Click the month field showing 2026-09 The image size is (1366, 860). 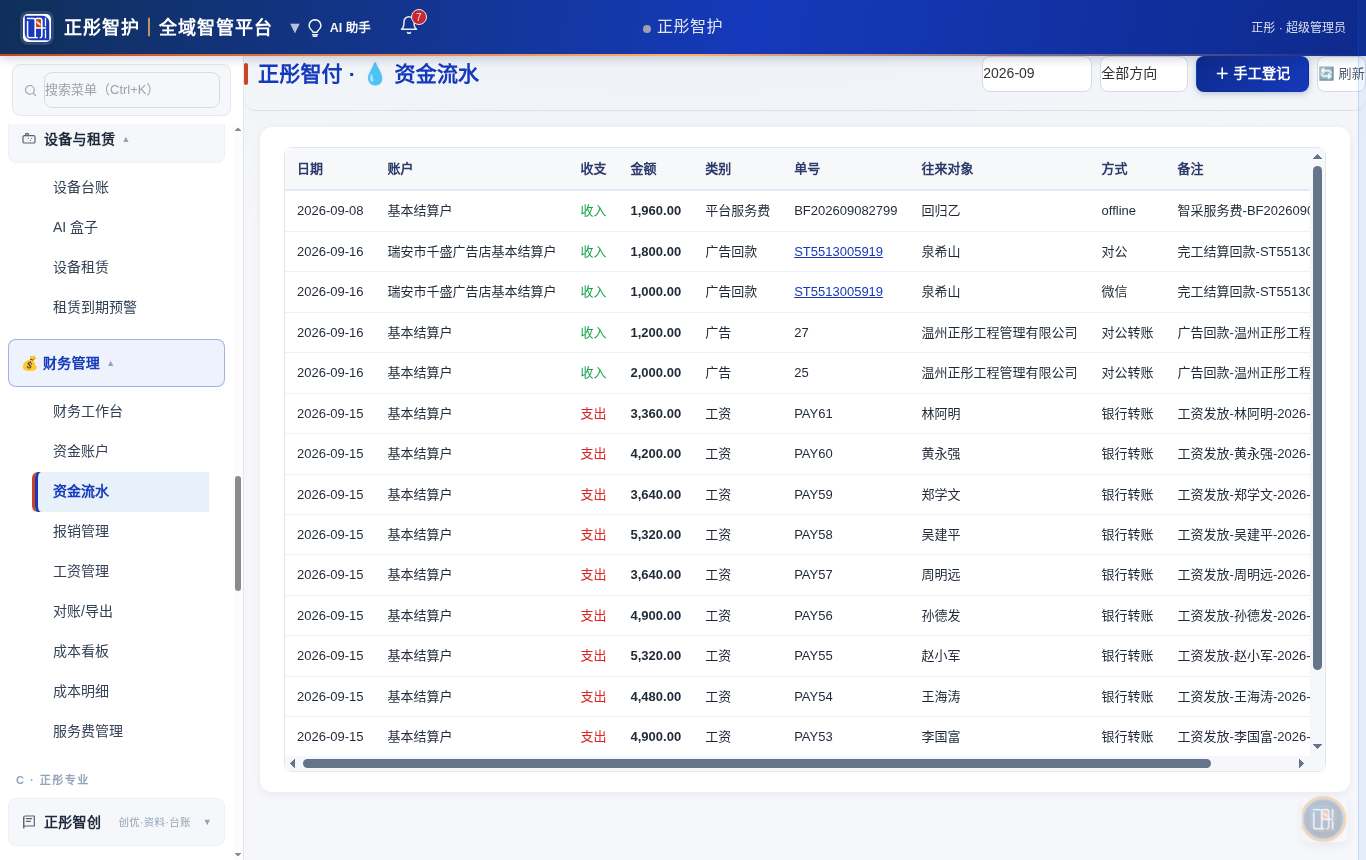(x=1036, y=73)
